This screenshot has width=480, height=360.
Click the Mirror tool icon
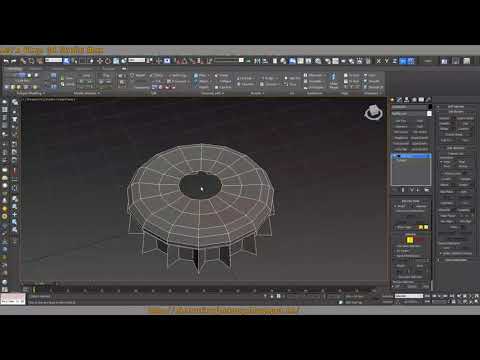[x=257, y=61]
